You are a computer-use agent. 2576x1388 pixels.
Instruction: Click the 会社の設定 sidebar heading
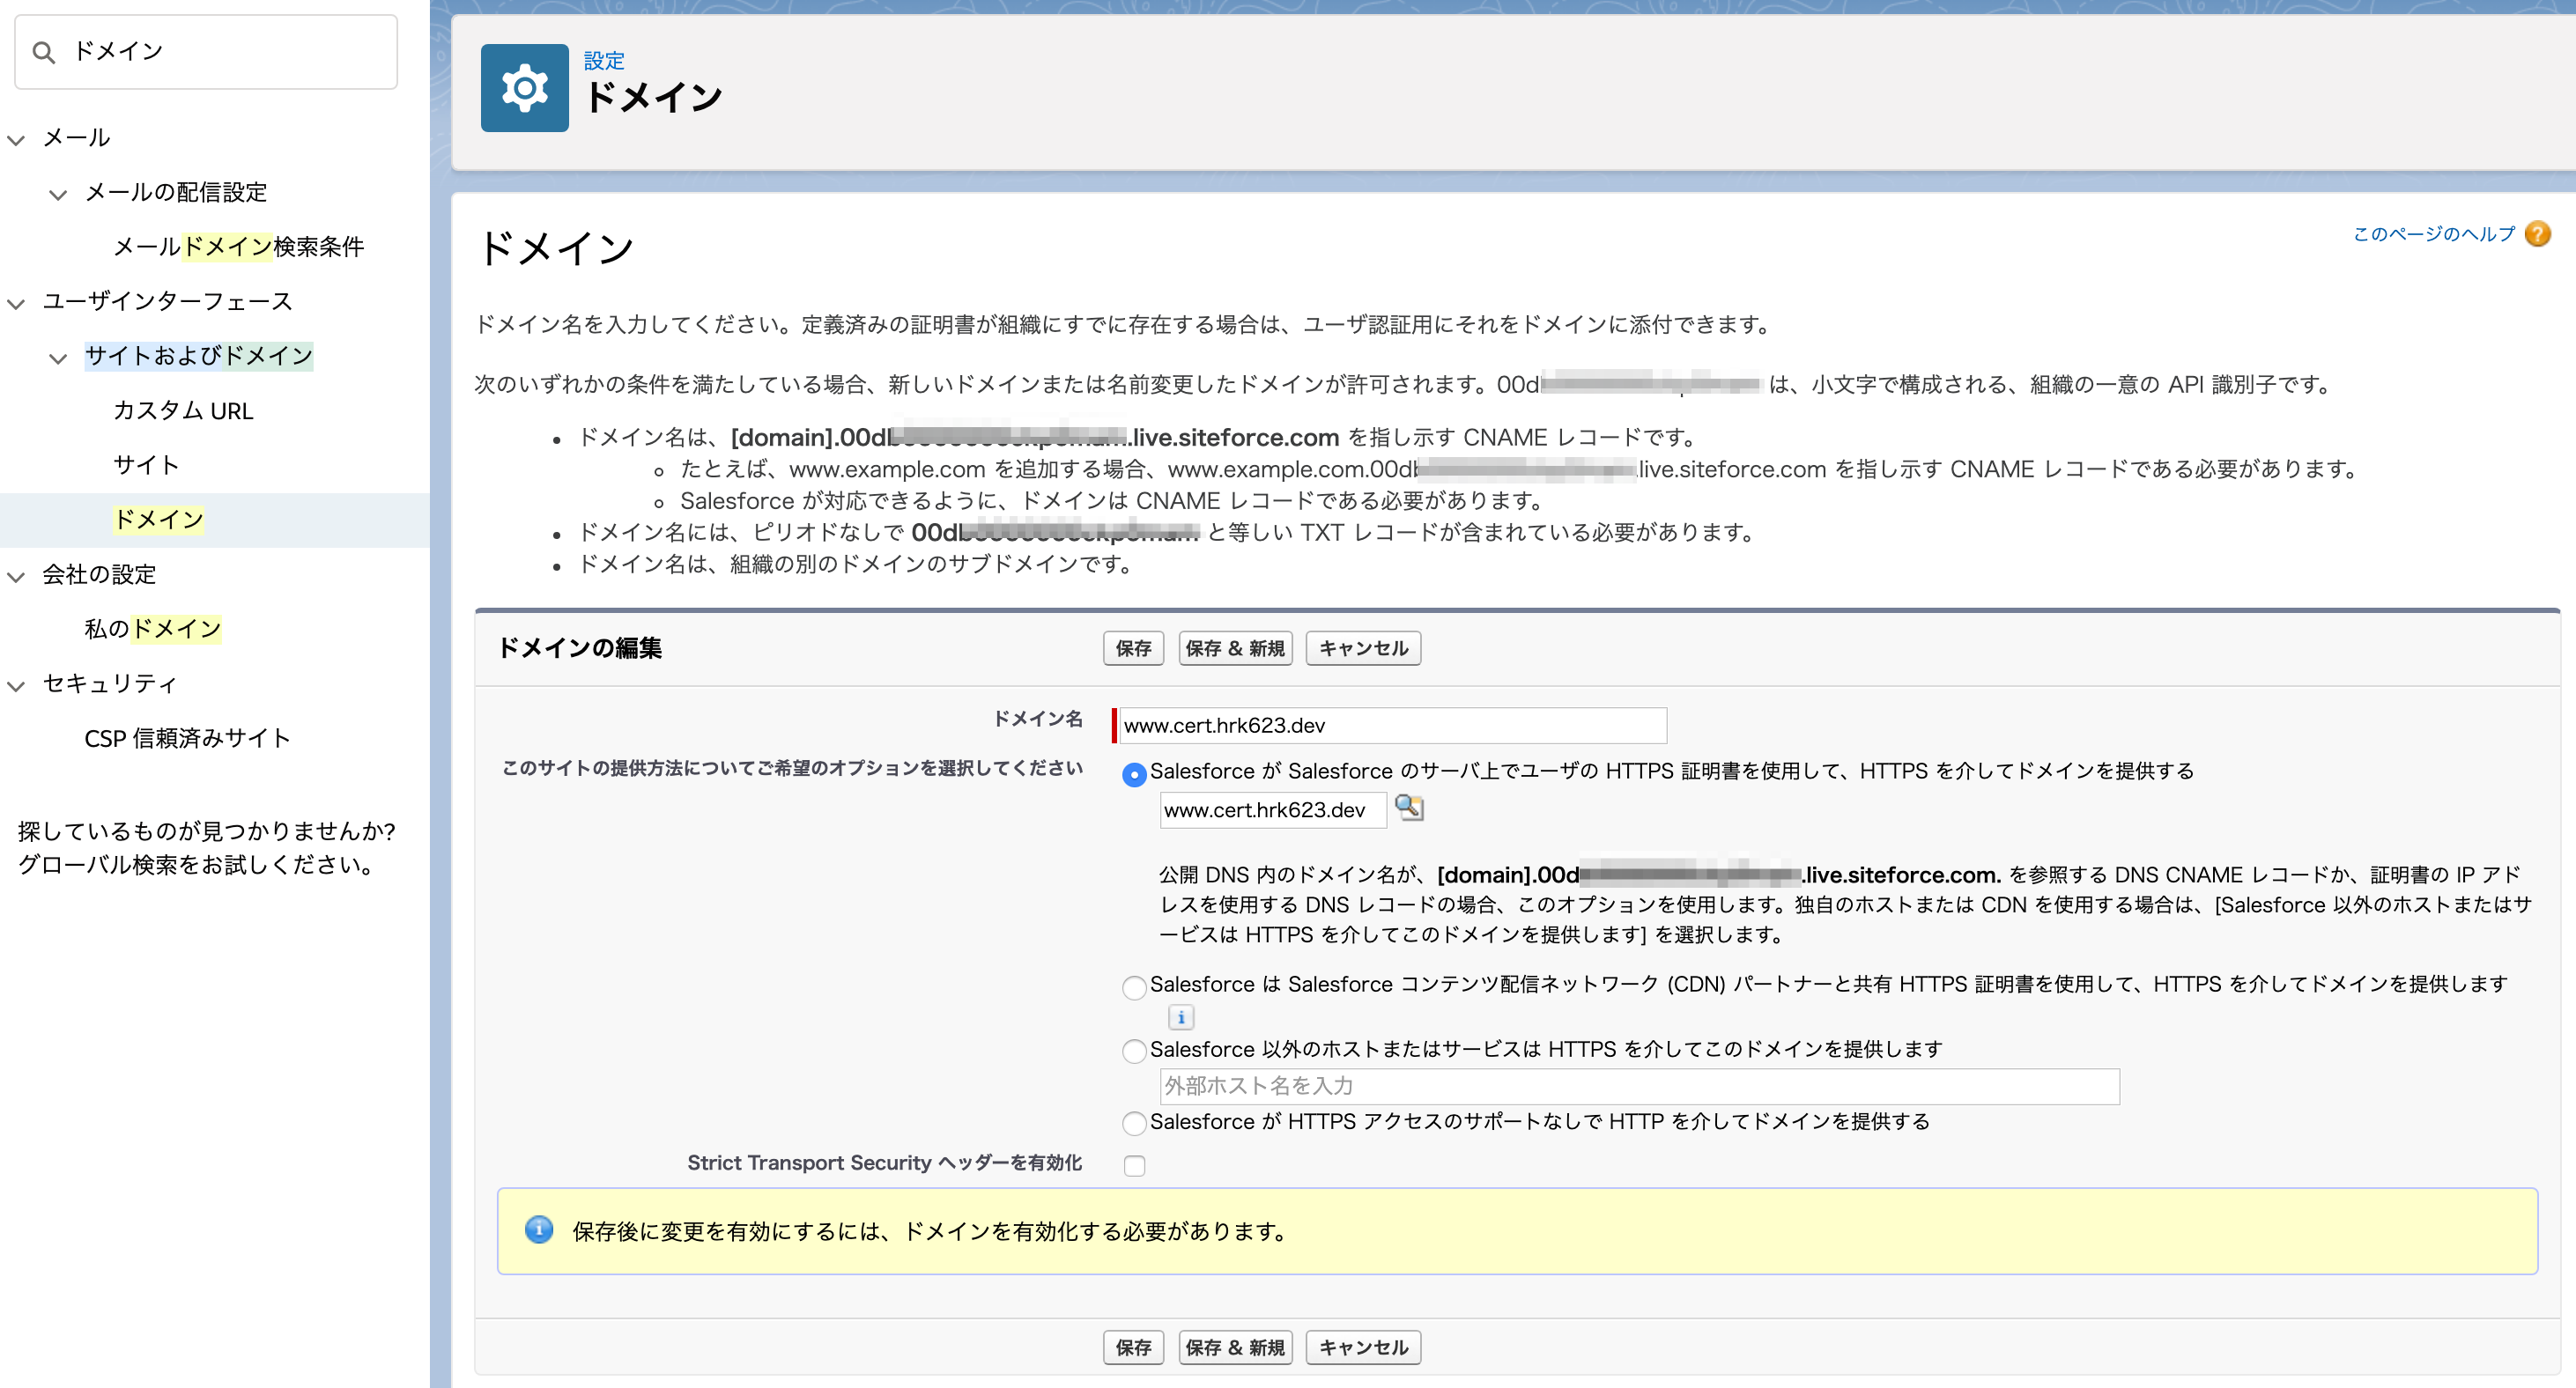(x=99, y=575)
